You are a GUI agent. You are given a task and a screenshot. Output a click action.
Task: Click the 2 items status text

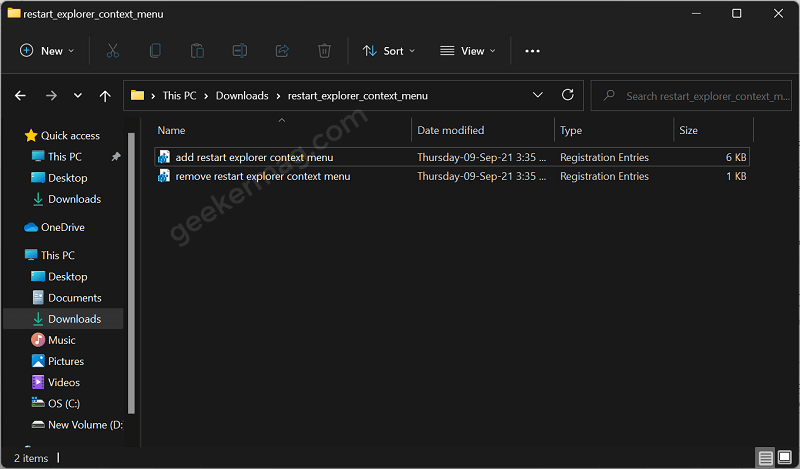tap(31, 458)
